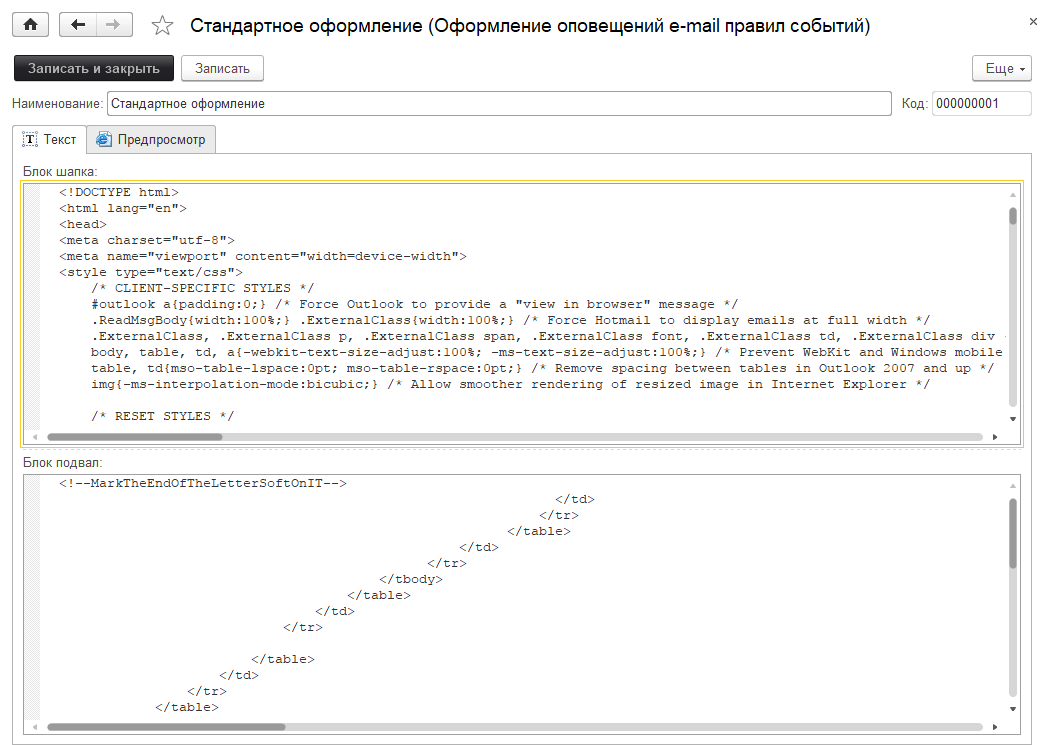Click the browser icon on the Предпросмотр tab
Image resolution: width=1046 pixels, height=745 pixels.
click(x=103, y=139)
